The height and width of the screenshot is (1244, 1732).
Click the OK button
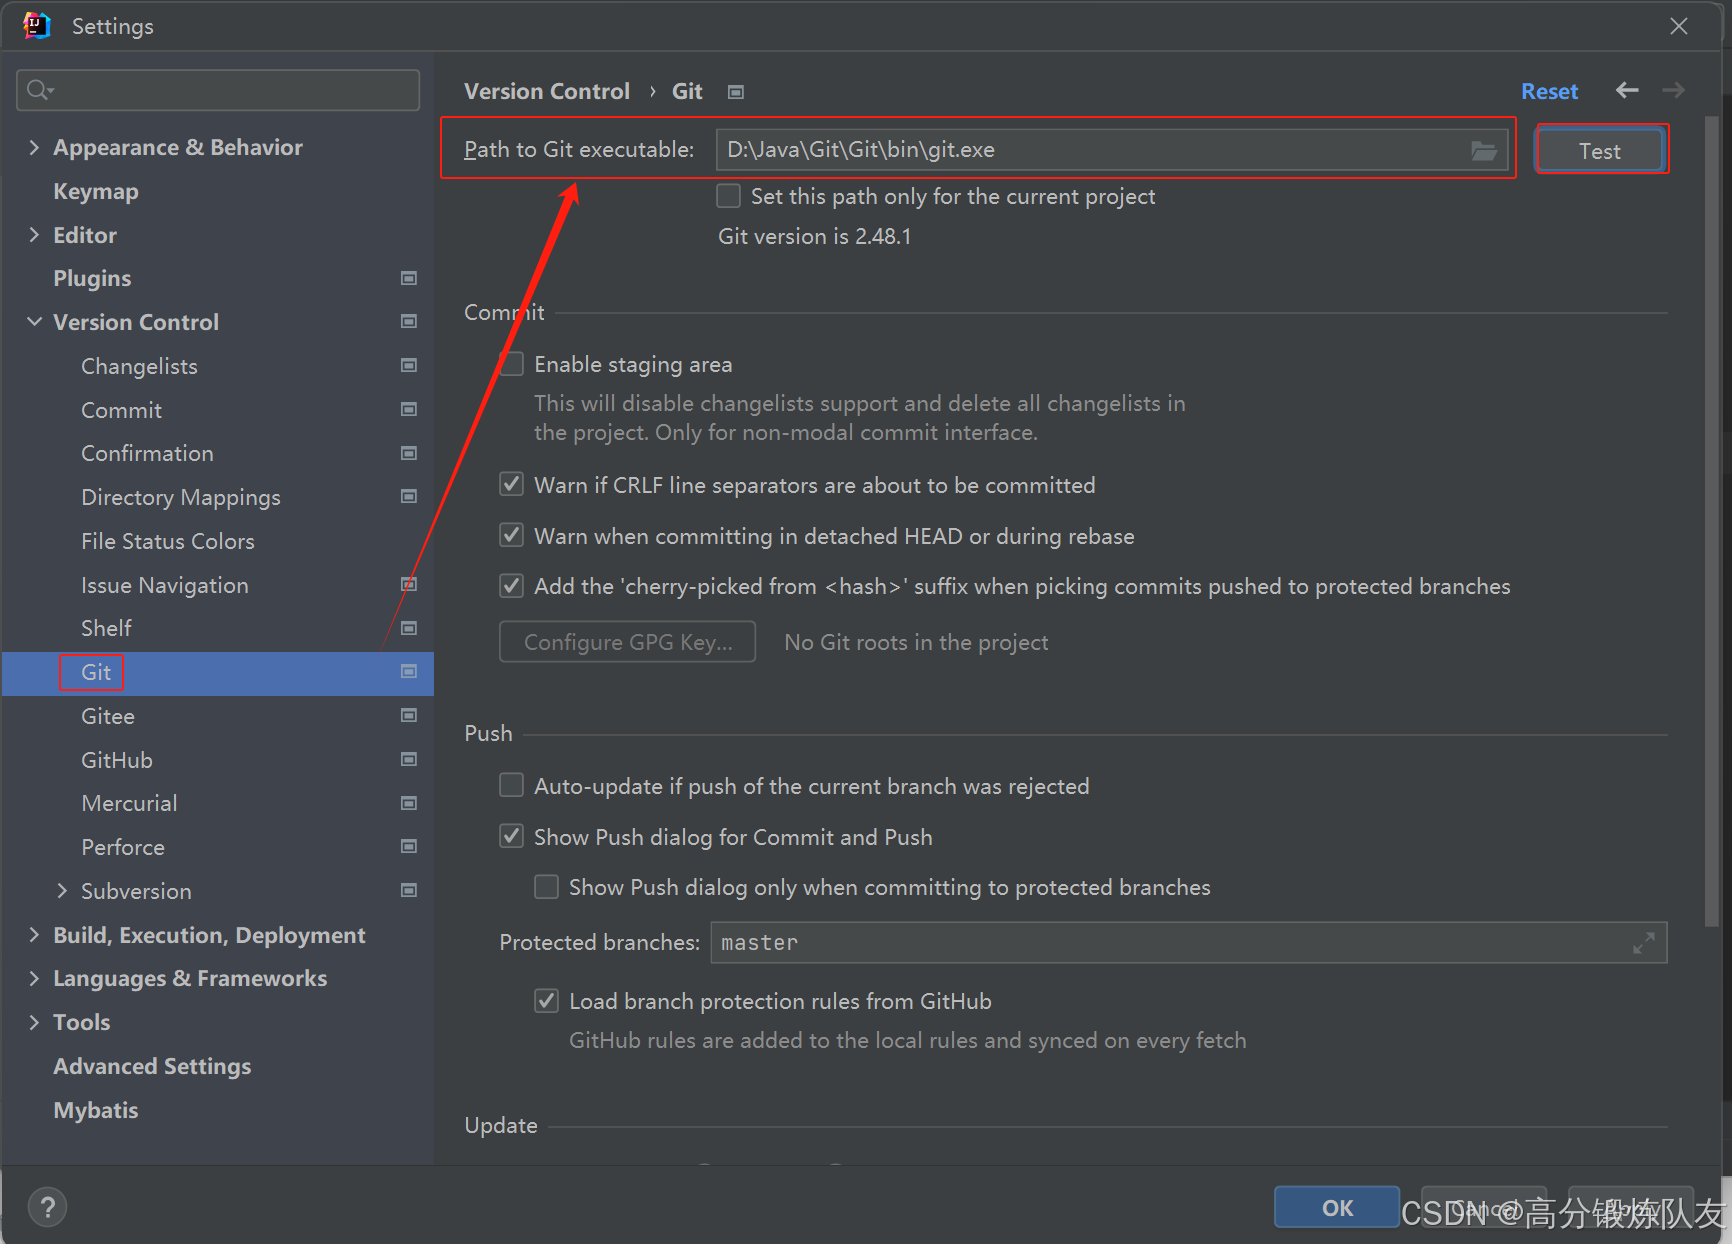click(x=1337, y=1207)
